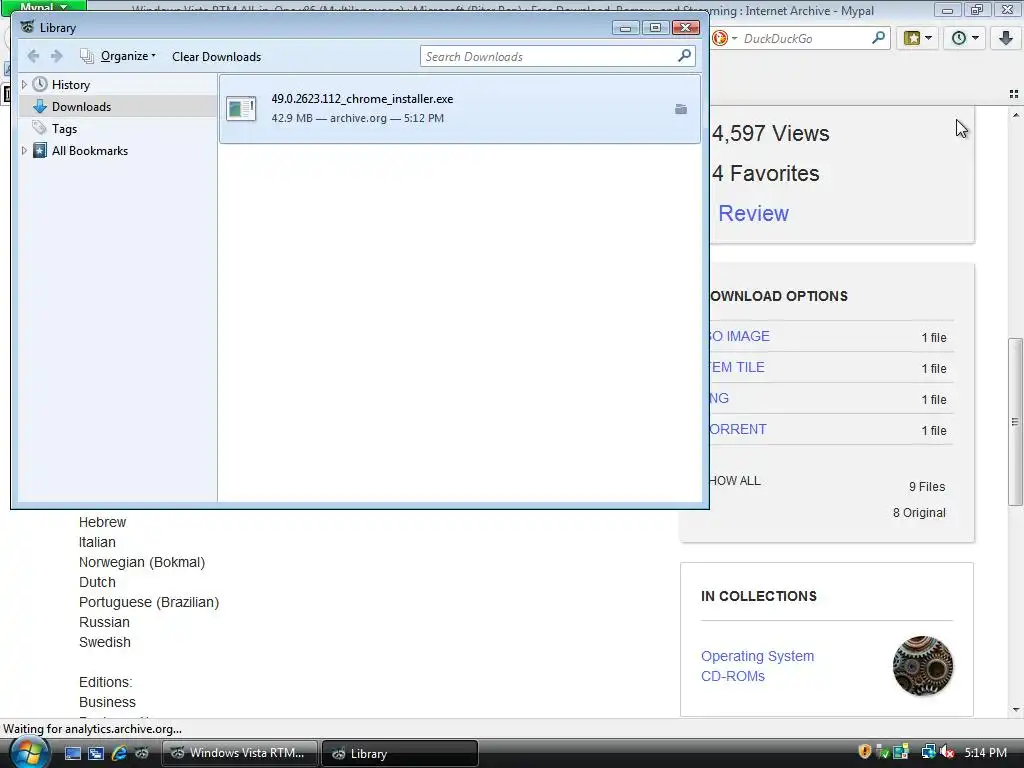Open the ITEM TILE download option
Image resolution: width=1024 pixels, height=768 pixels.
(737, 367)
